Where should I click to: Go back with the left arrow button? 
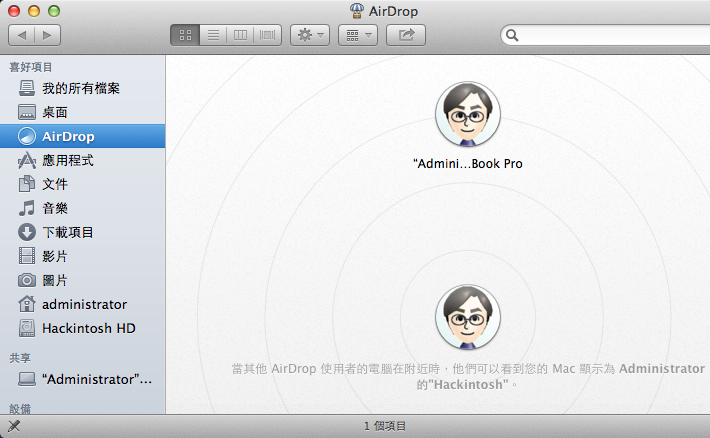pyautogui.click(x=21, y=35)
